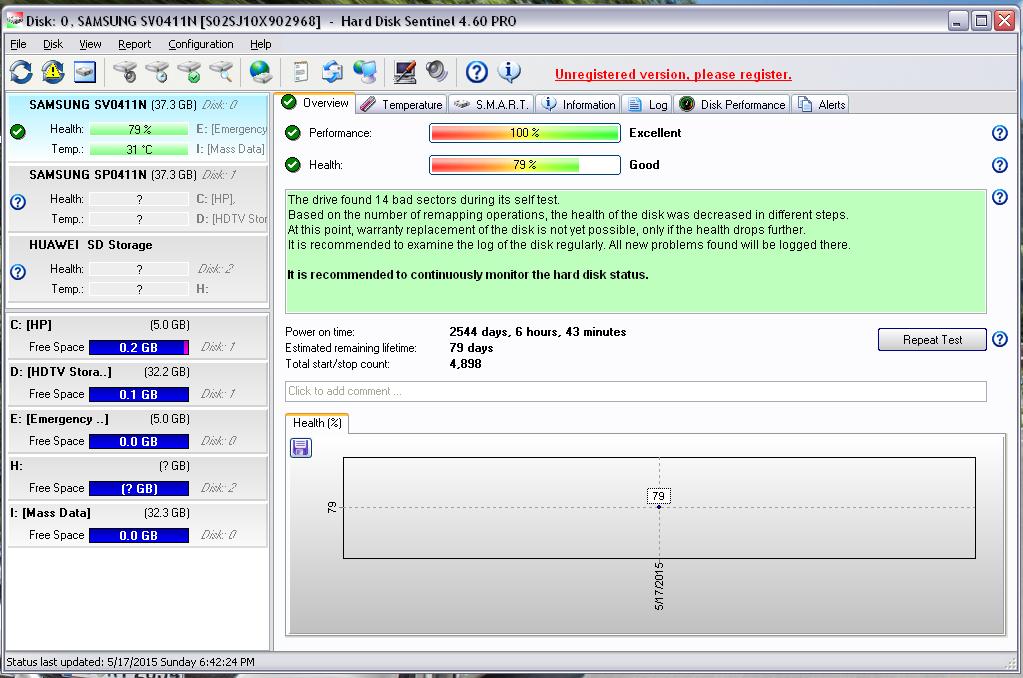The image size is (1023, 678).
Task: Click the save graph floppy icon
Action: (301, 448)
